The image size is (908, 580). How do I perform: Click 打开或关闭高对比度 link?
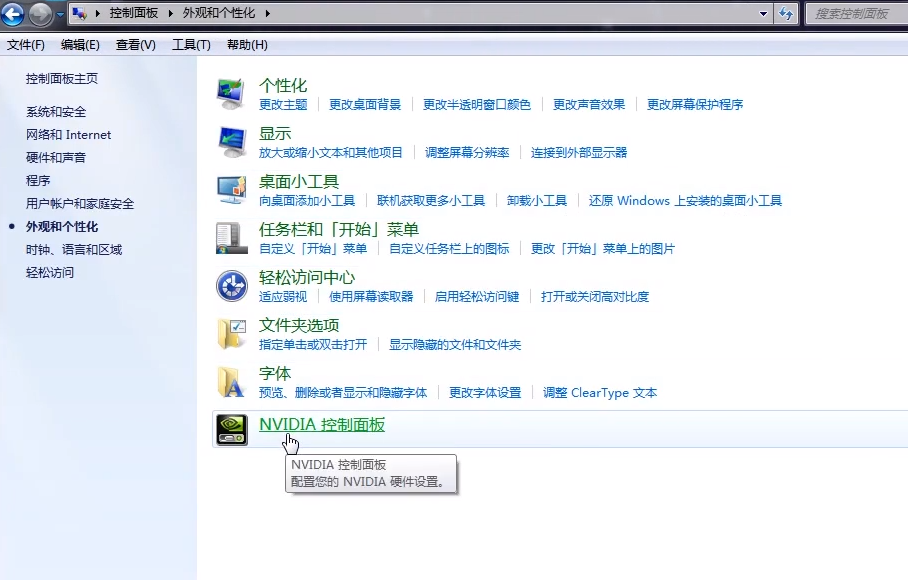(x=595, y=296)
